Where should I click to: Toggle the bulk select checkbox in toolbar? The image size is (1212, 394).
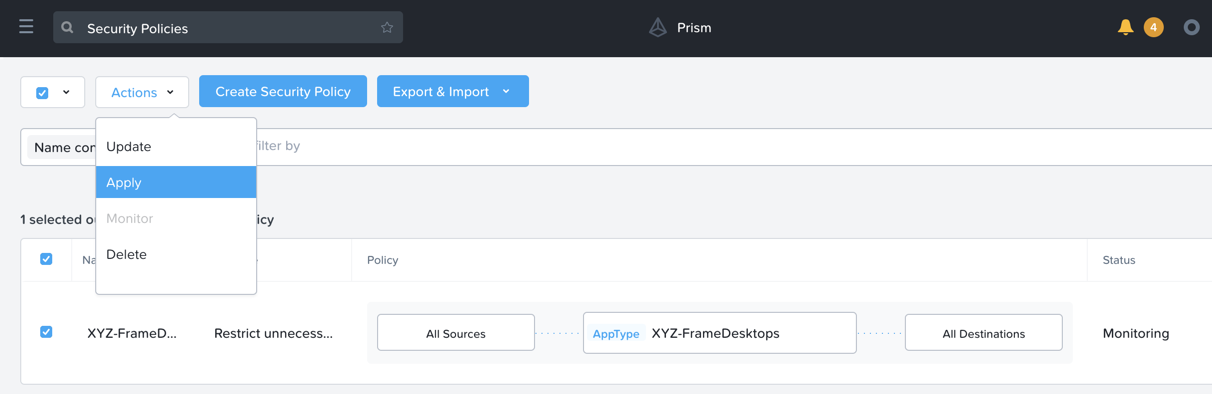(x=42, y=92)
